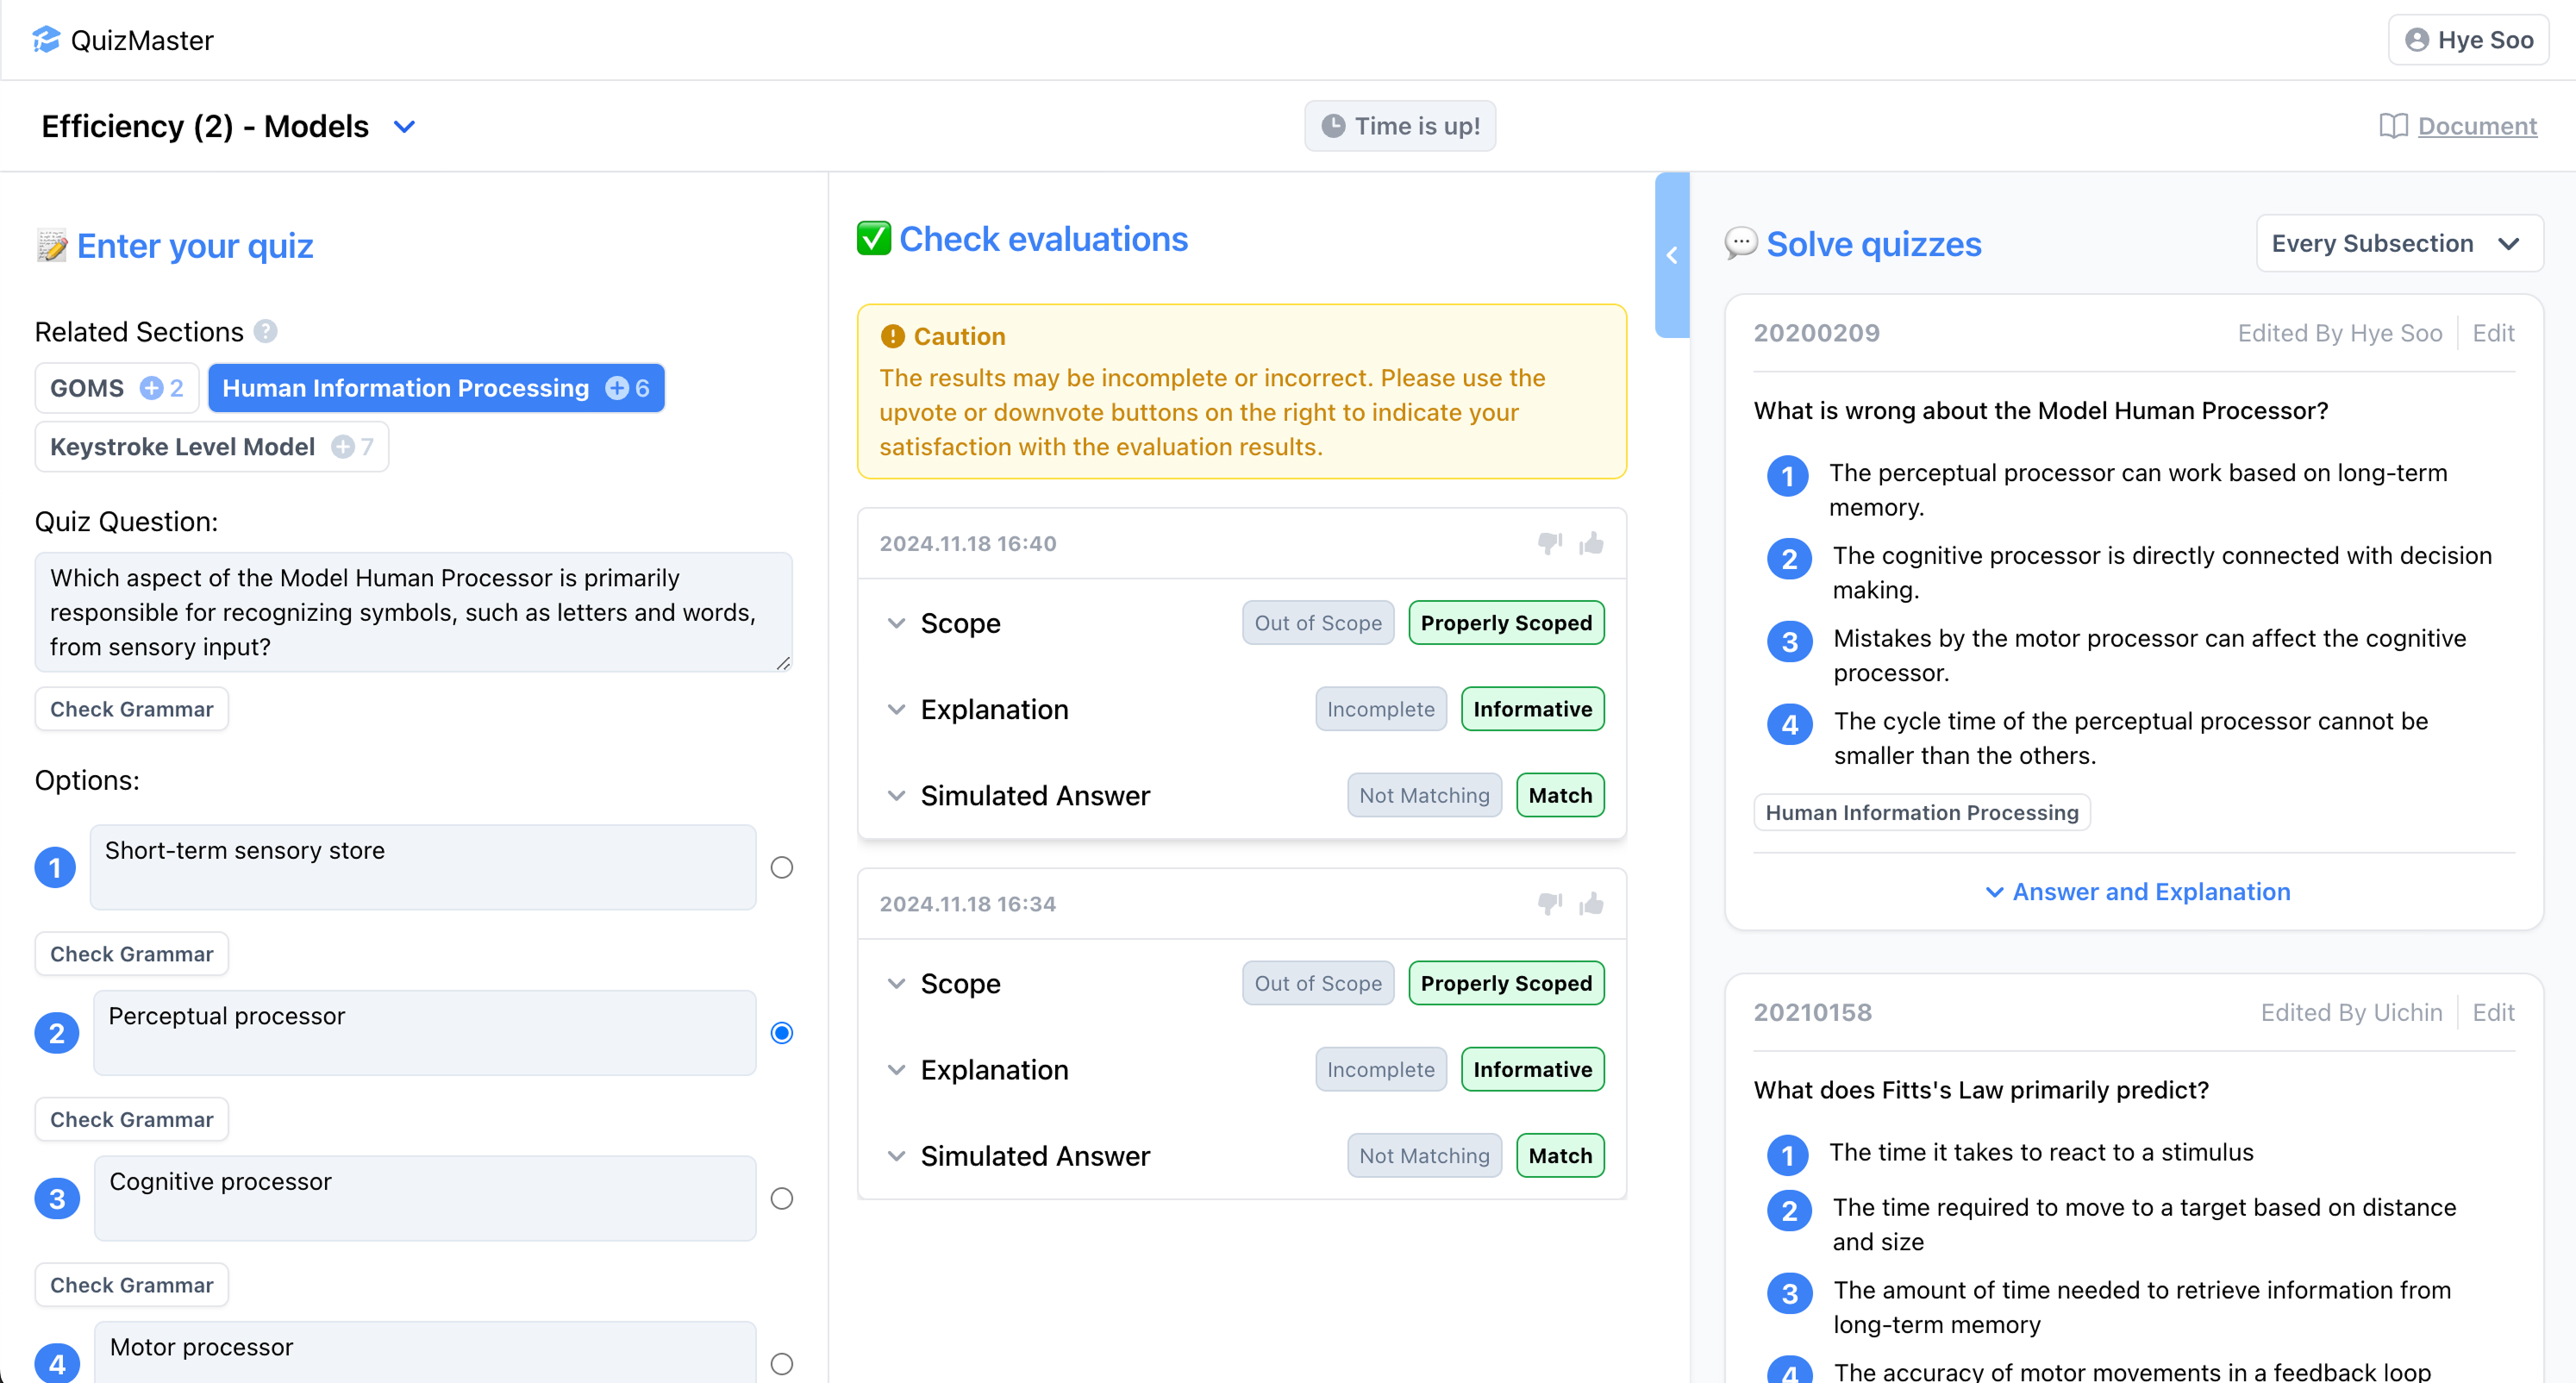Image resolution: width=2576 pixels, height=1383 pixels.
Task: Check grammar of the quiz question
Action: (132, 709)
